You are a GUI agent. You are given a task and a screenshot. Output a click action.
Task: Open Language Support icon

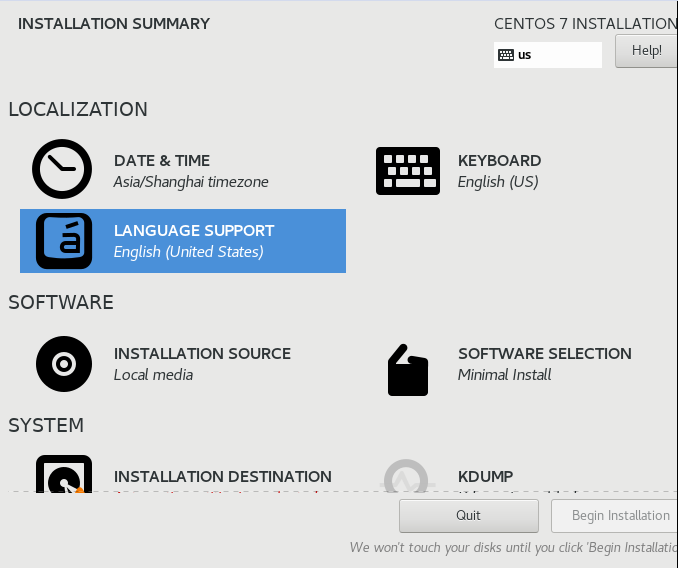click(64, 241)
